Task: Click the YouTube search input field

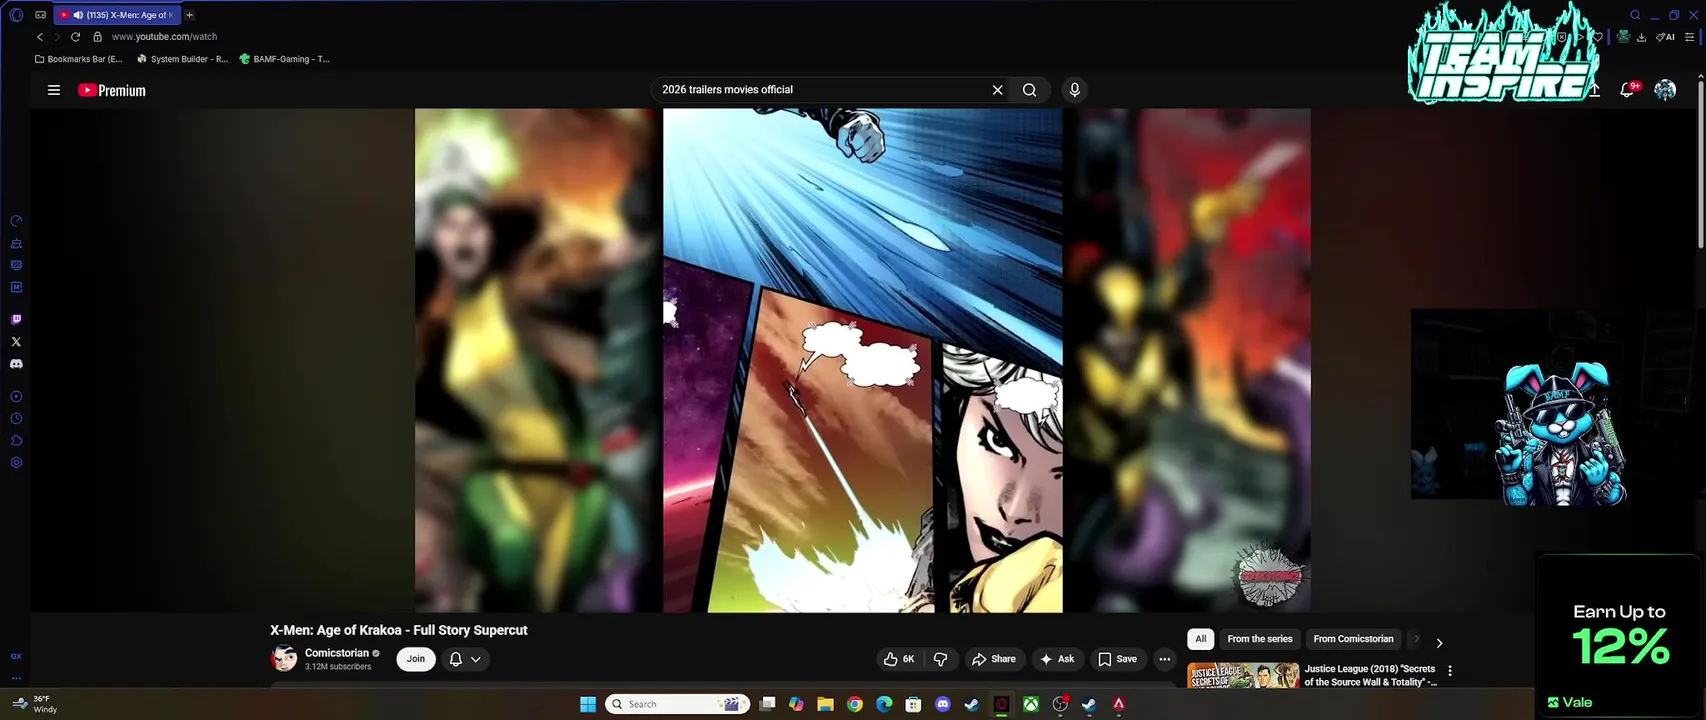Action: tap(820, 90)
